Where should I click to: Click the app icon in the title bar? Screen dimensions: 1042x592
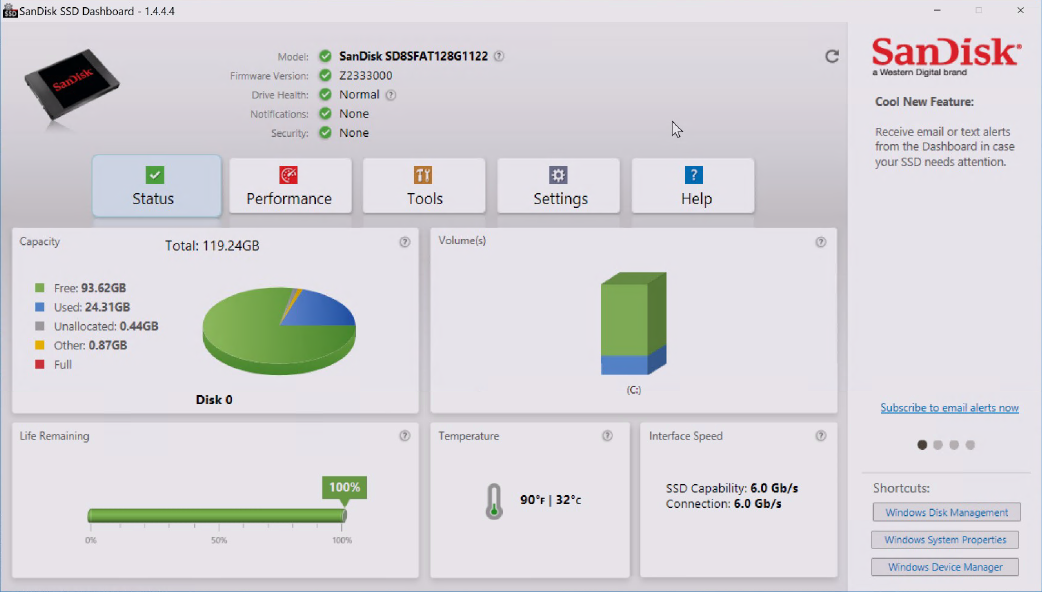point(10,11)
